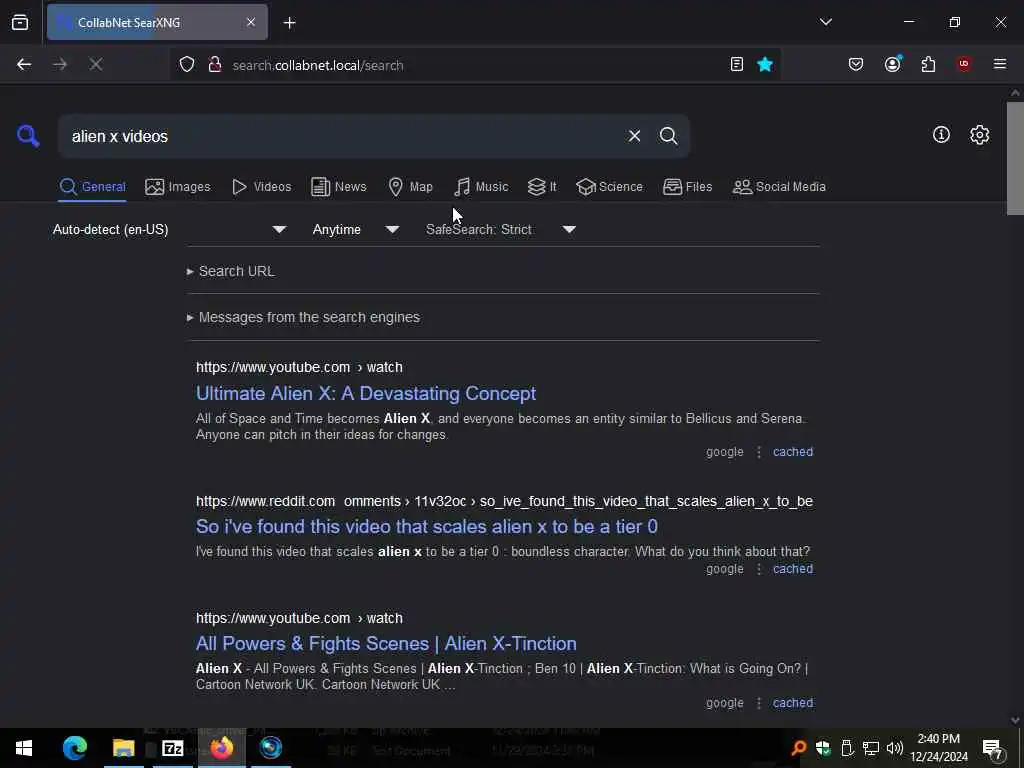Switch to the Files category
The height and width of the screenshot is (768, 1024).
(687, 187)
